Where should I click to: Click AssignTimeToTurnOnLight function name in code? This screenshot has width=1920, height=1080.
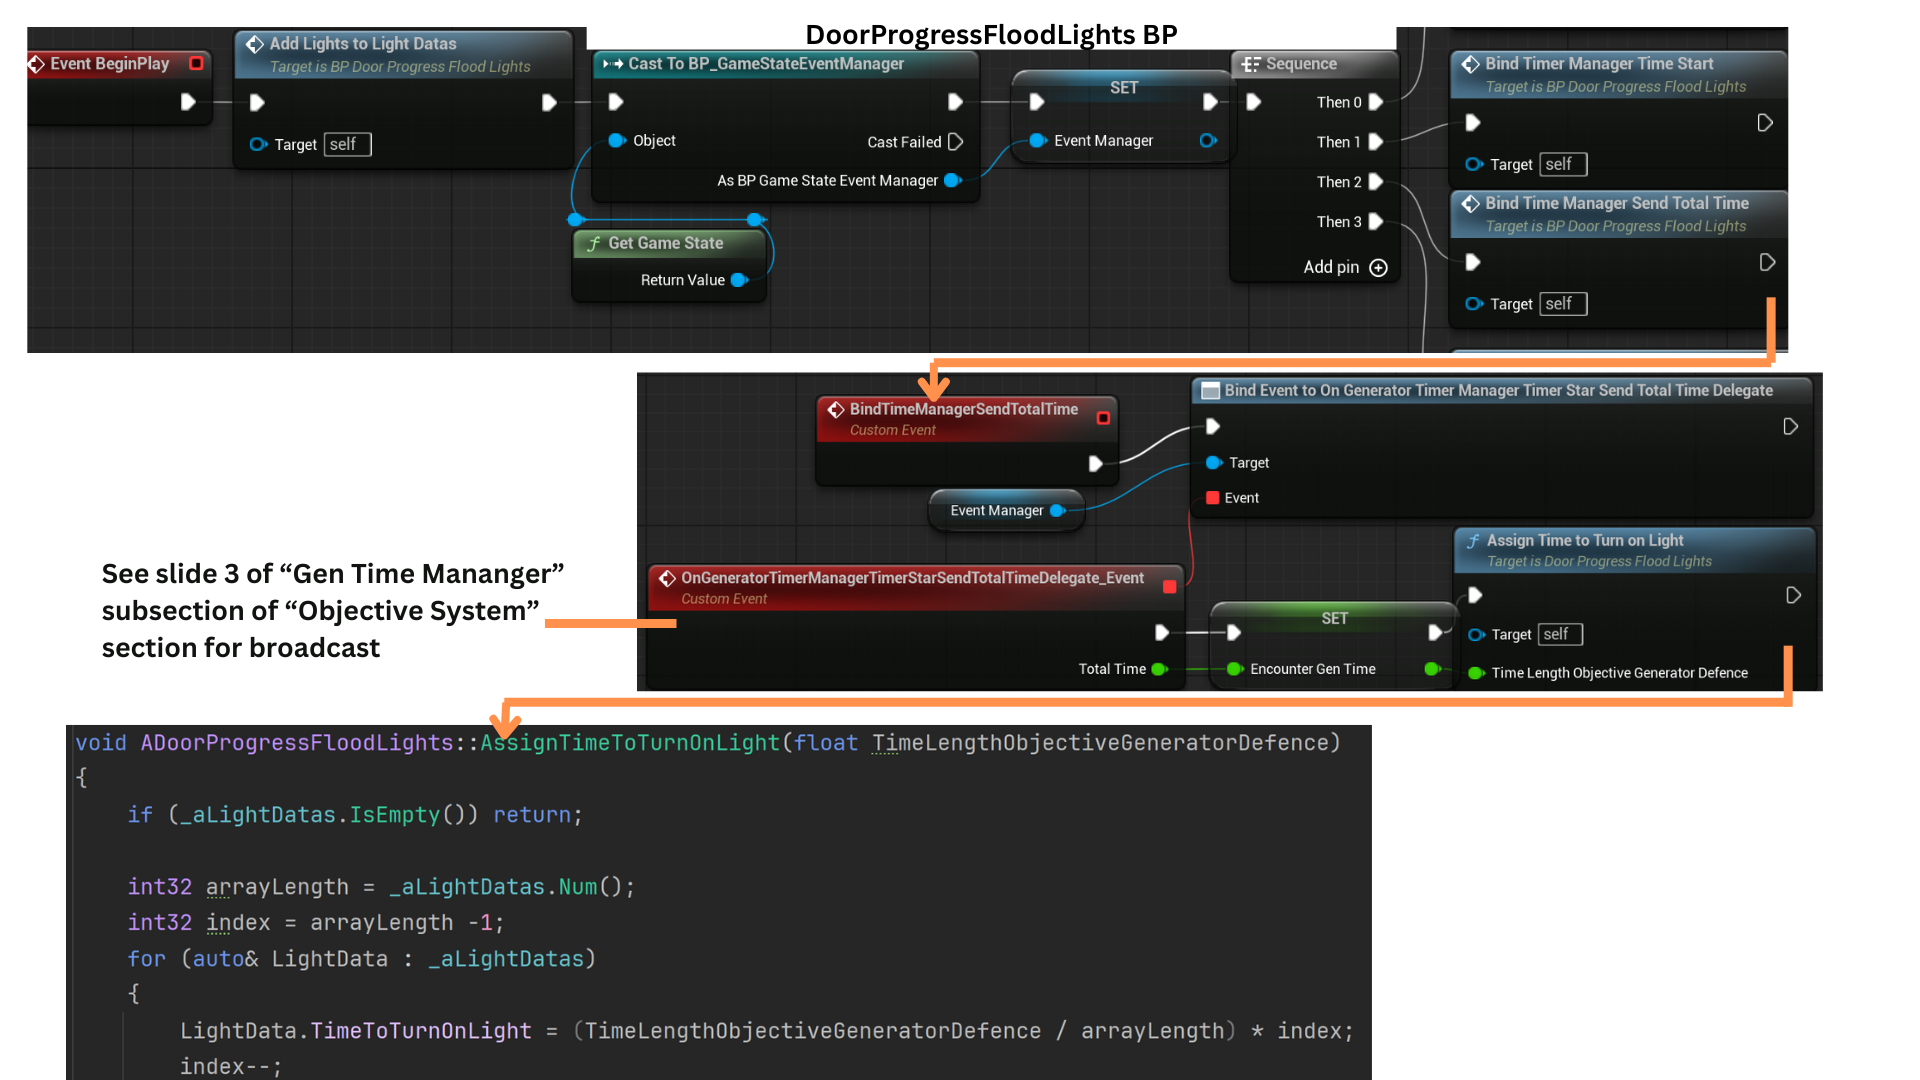coord(629,743)
